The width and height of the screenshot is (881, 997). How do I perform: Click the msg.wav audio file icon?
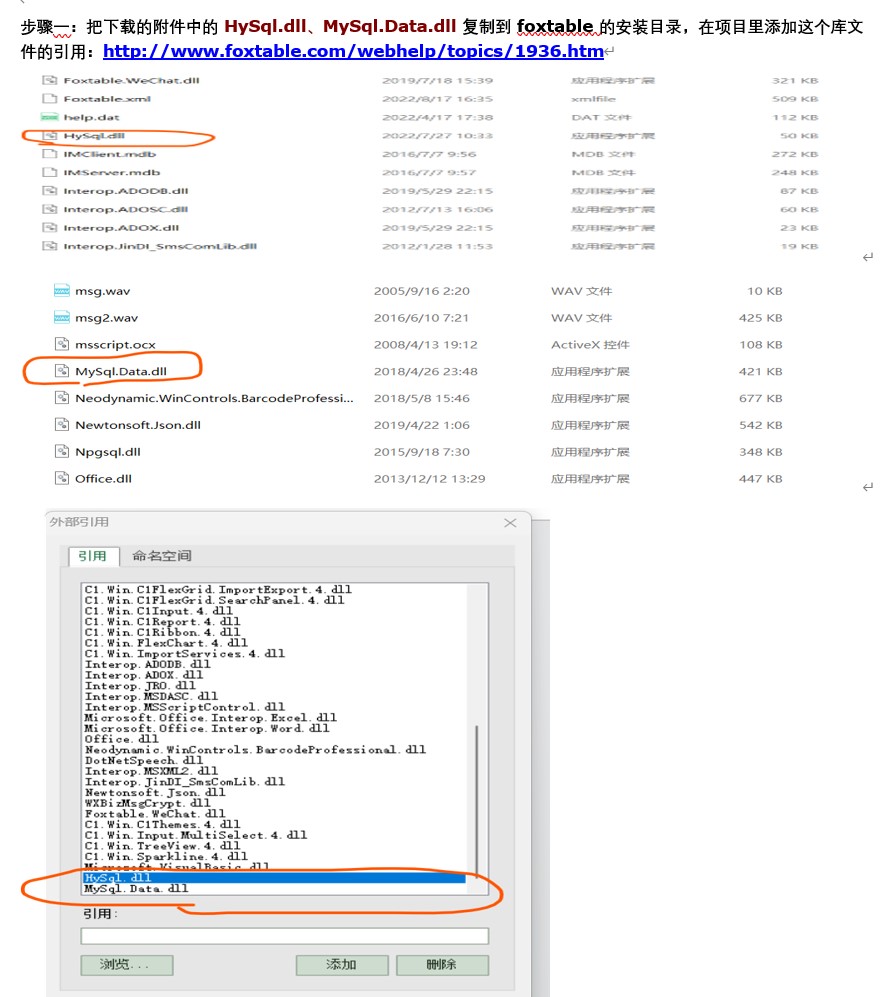point(62,291)
